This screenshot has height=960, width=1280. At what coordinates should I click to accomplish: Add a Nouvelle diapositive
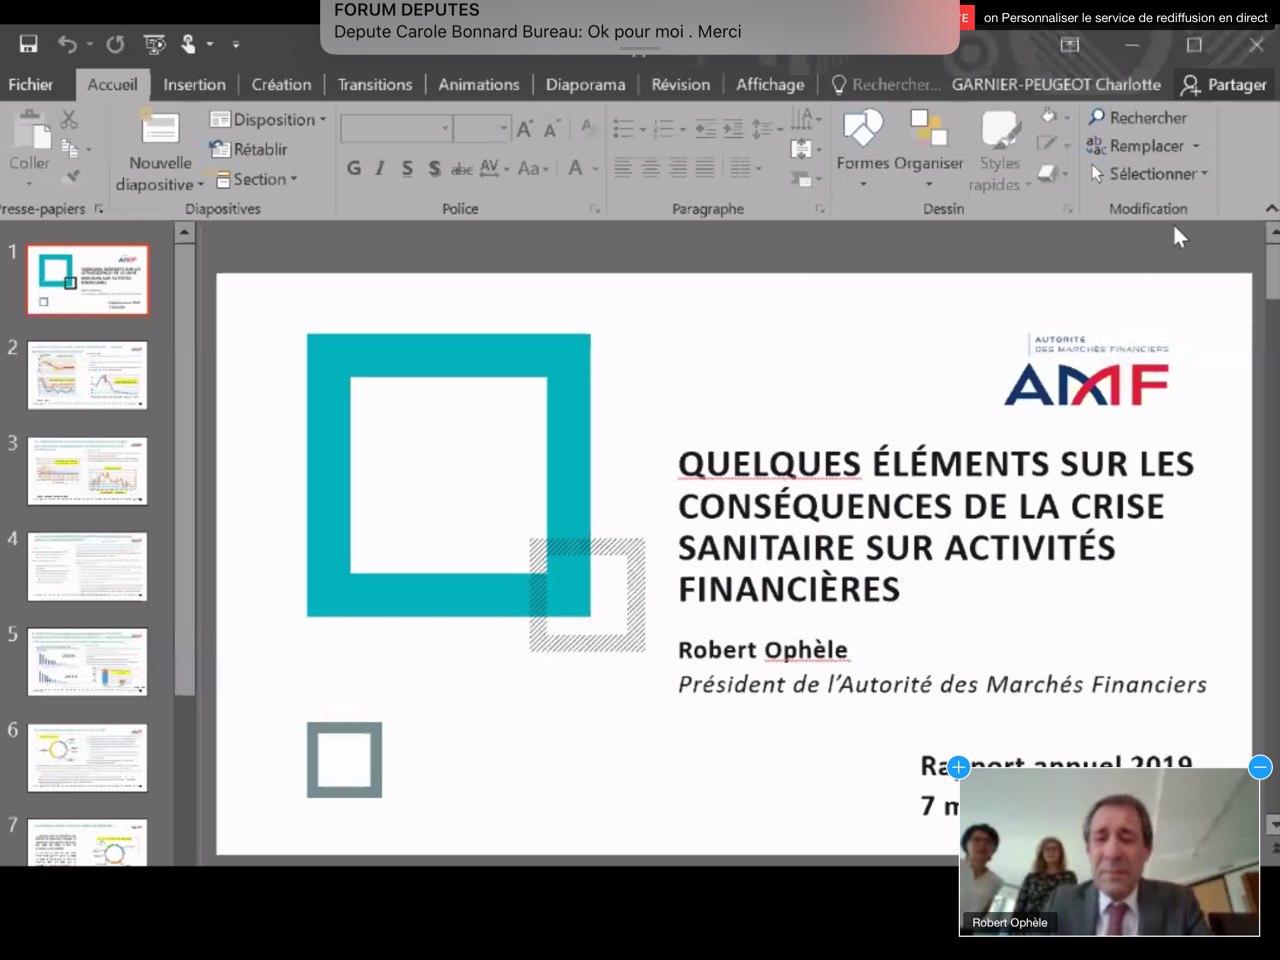pos(160,150)
